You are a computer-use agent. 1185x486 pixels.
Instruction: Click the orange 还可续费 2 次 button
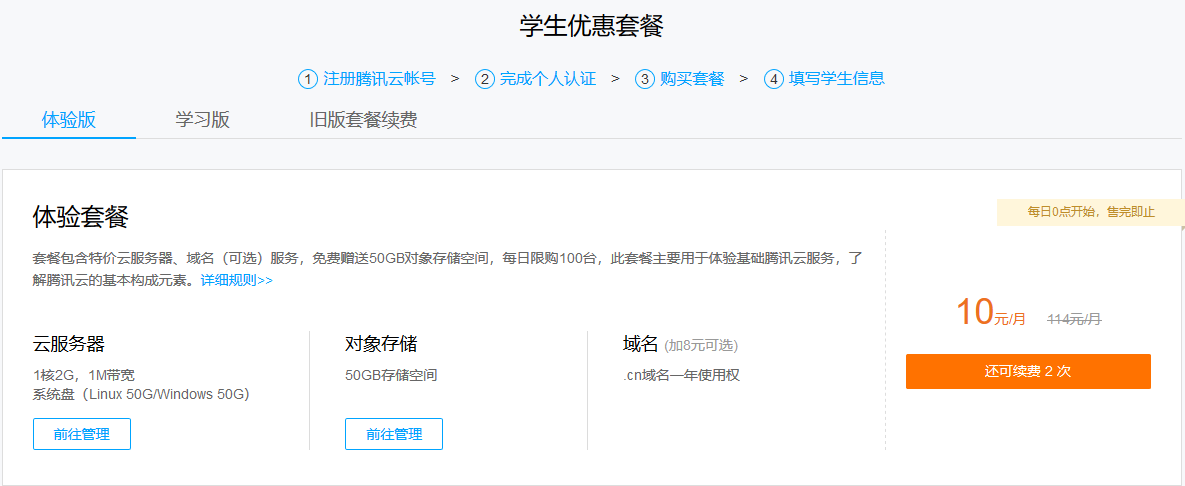coord(1028,371)
